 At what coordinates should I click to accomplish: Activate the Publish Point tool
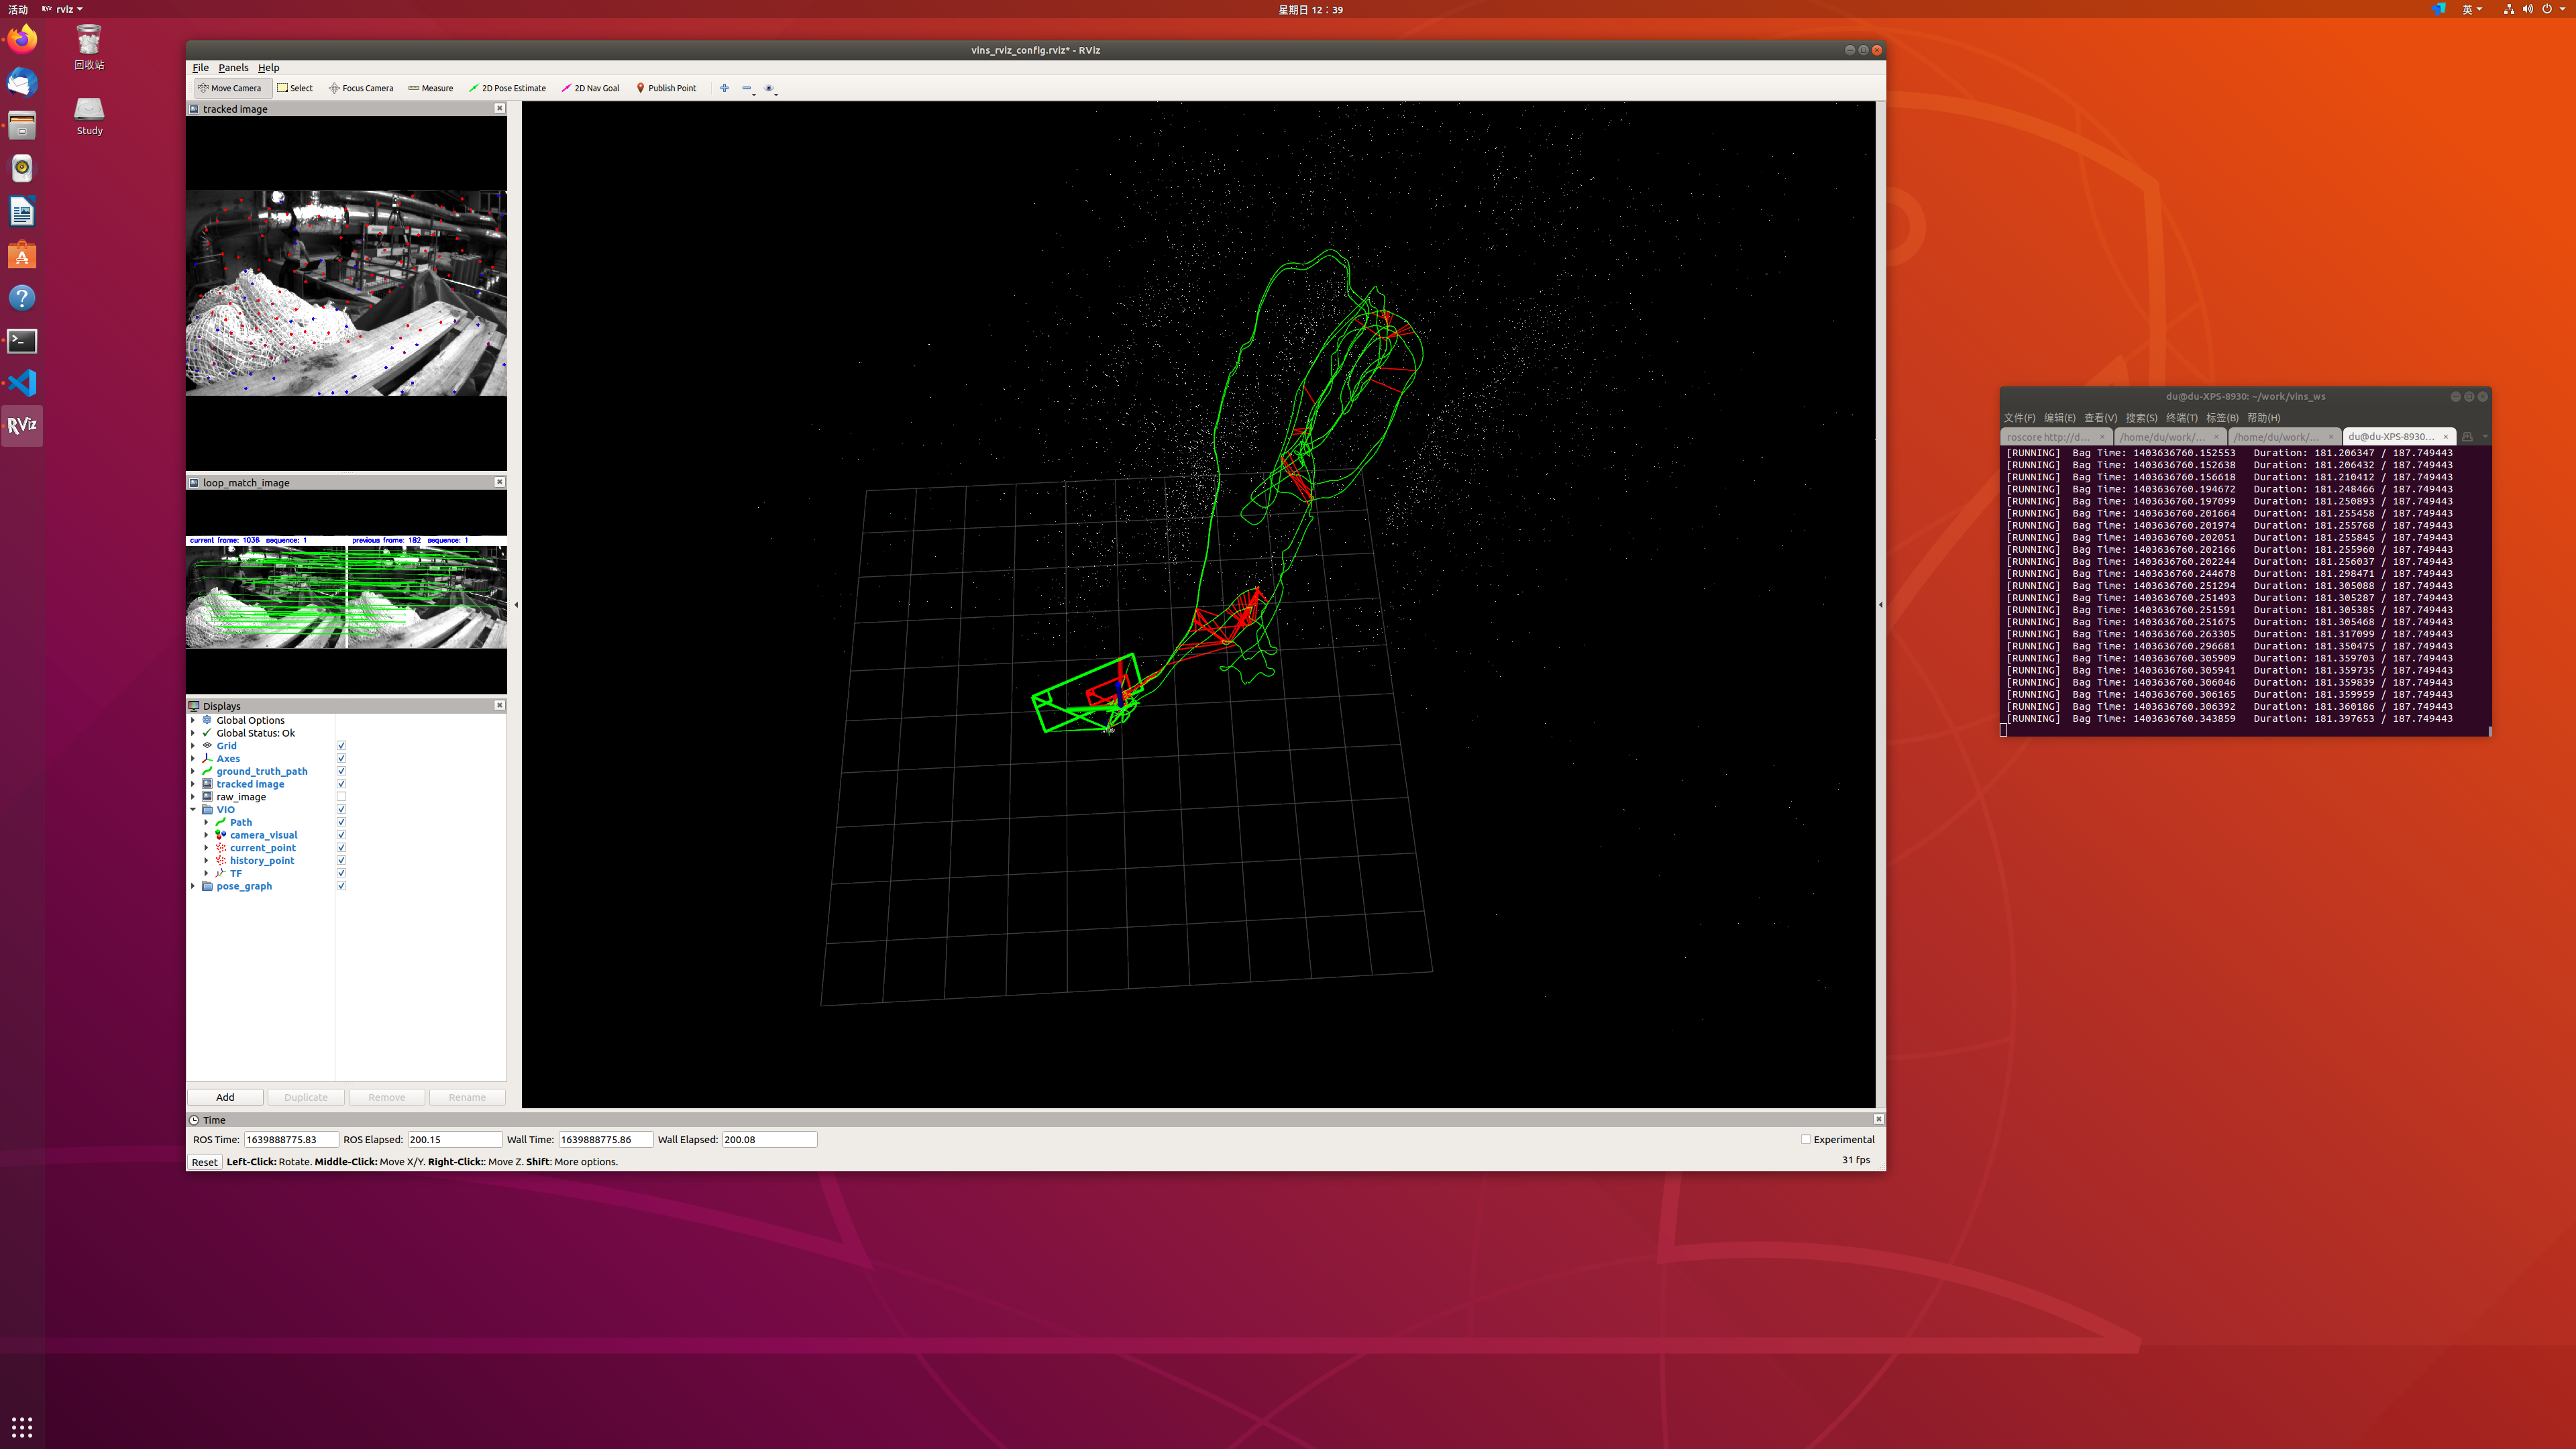click(666, 88)
